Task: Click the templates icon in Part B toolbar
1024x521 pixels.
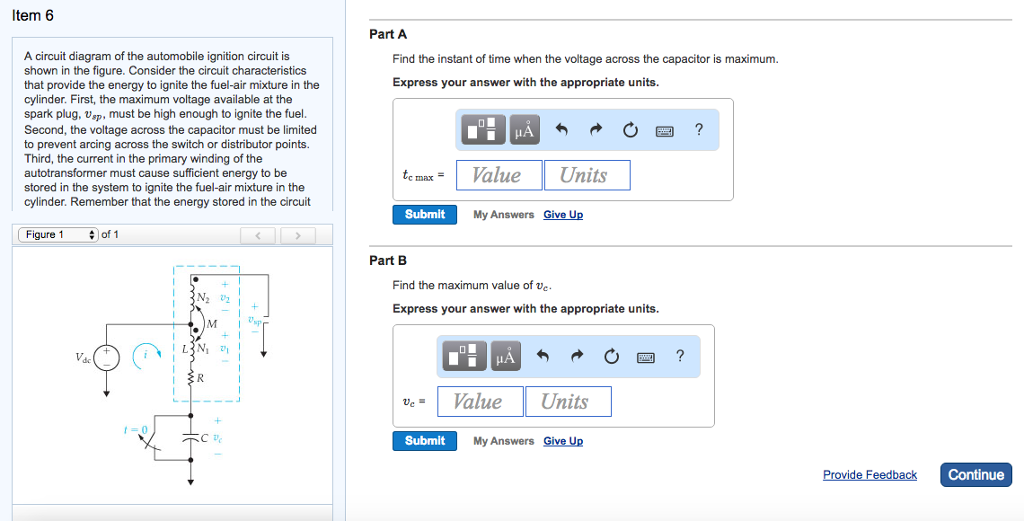Action: coord(464,356)
